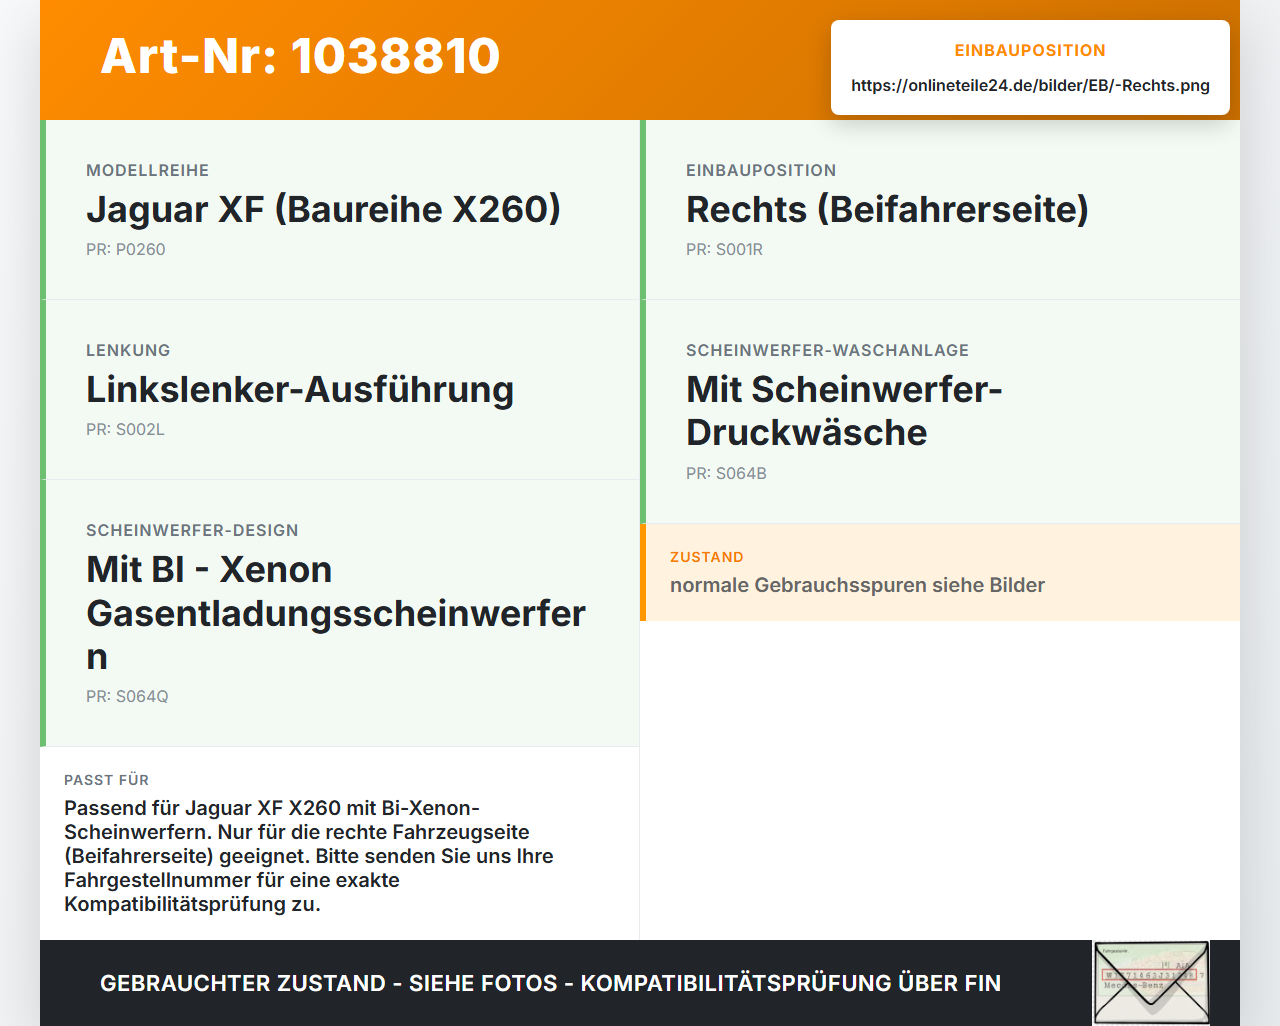Click the LENKUNG label

(x=128, y=351)
